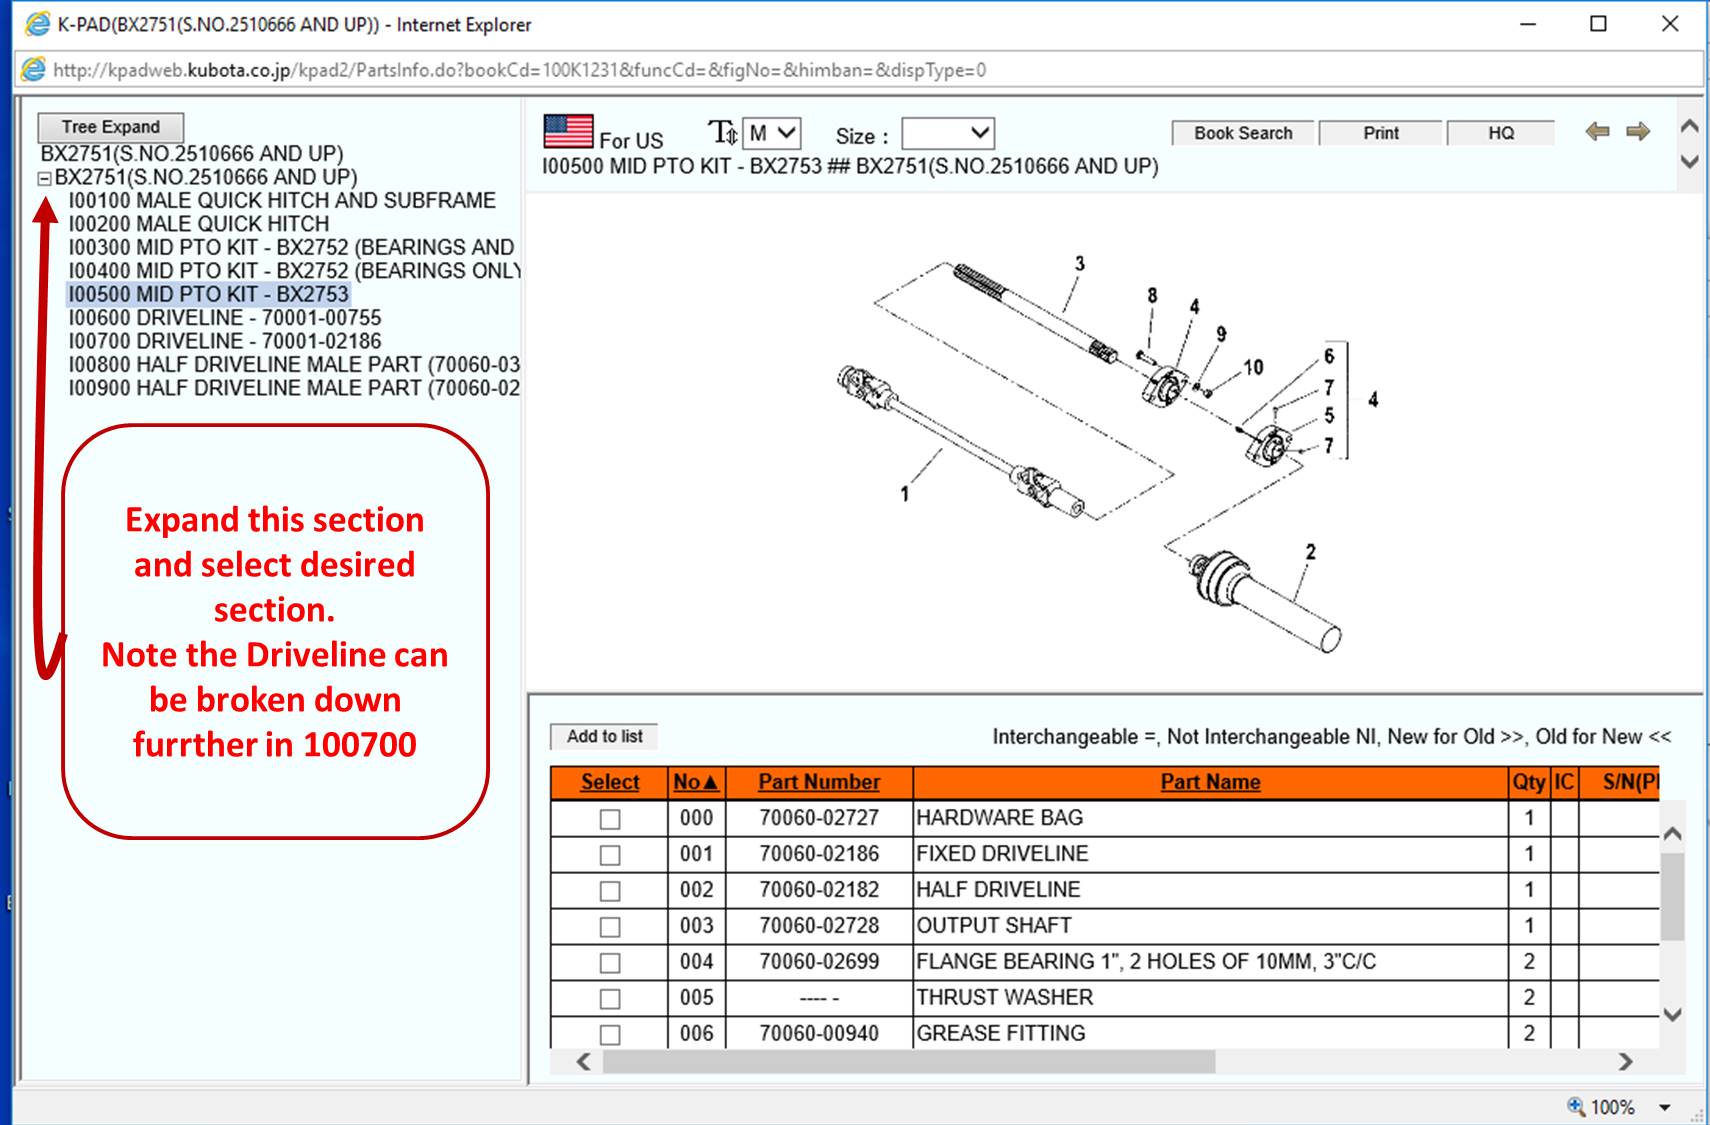Check the box for FIXED DRIVELINE

pyautogui.click(x=610, y=855)
